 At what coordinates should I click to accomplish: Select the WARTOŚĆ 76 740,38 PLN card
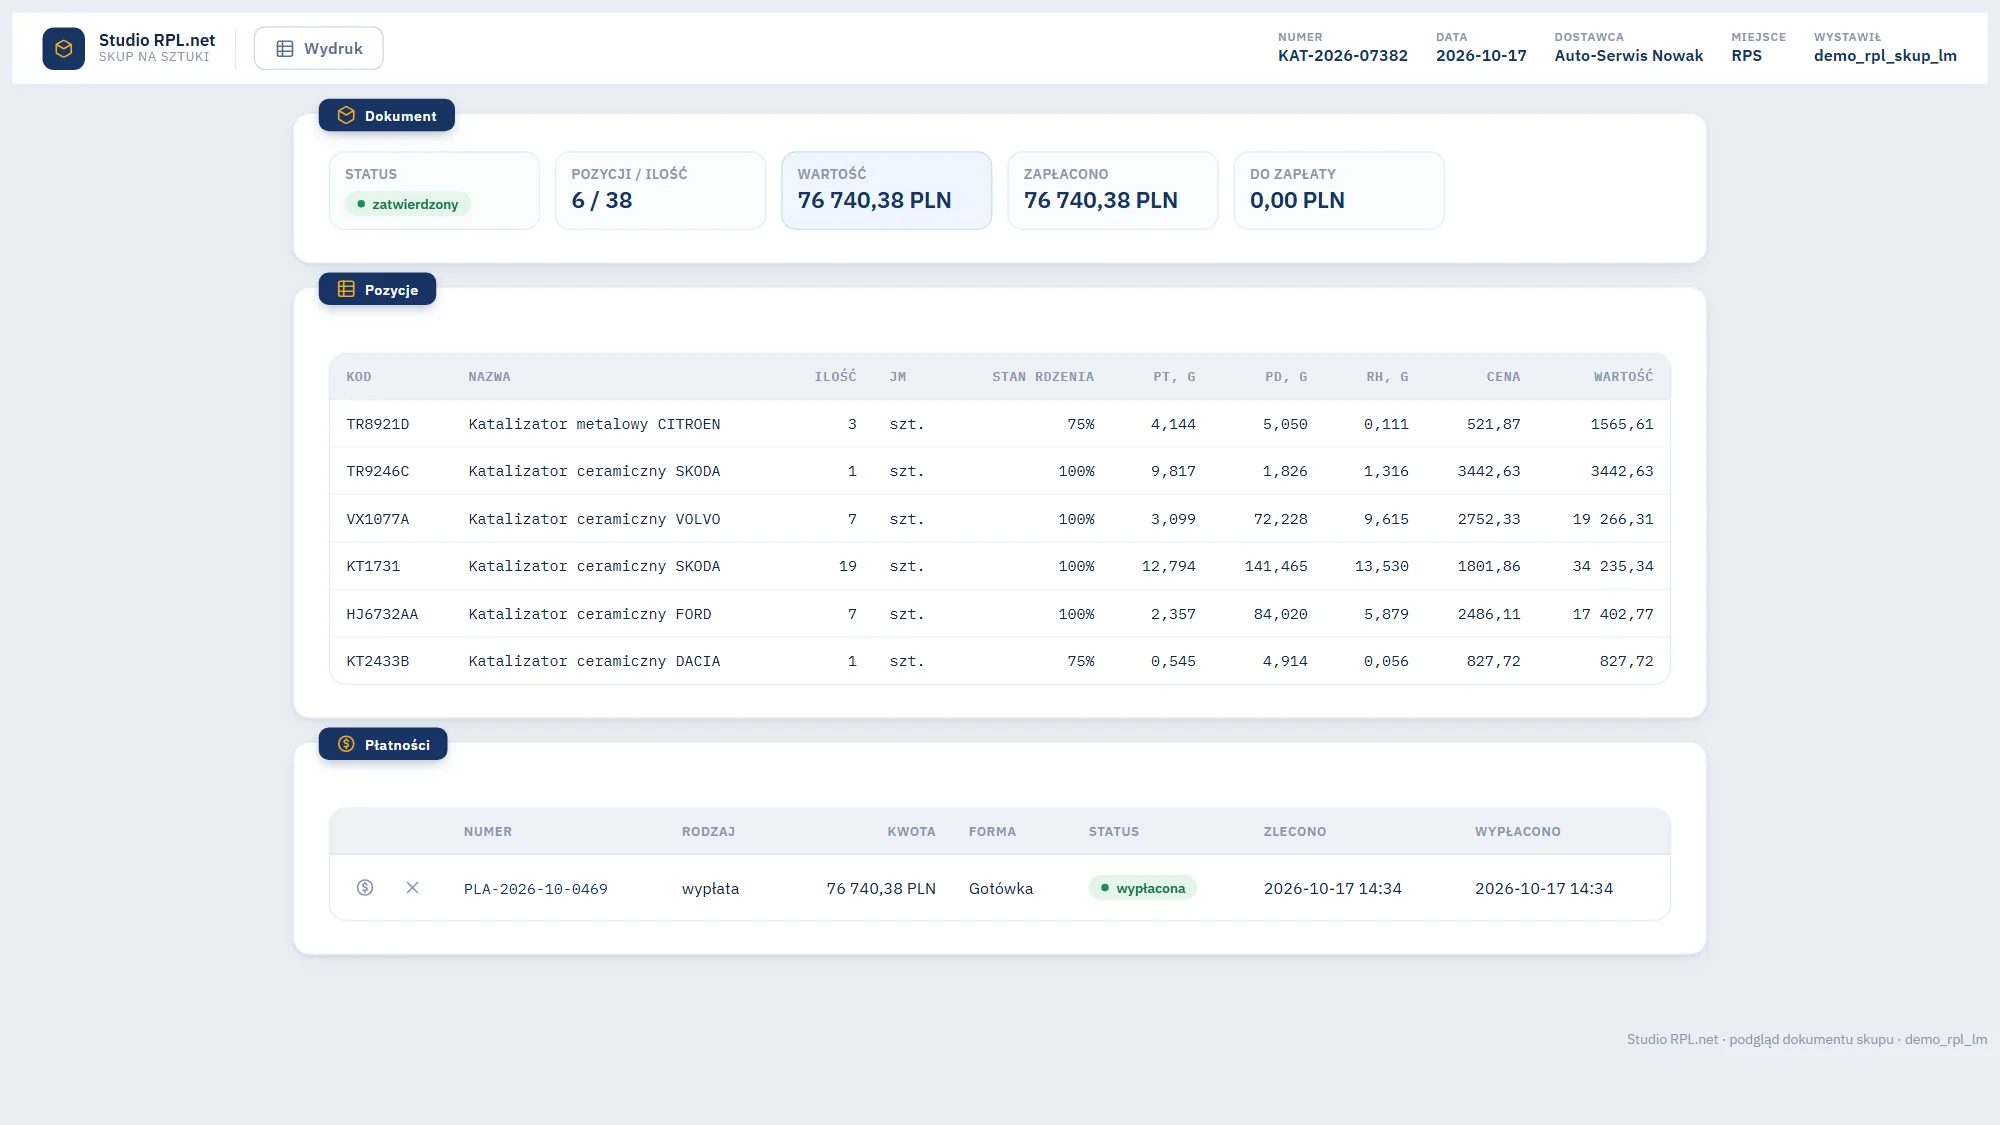coord(886,190)
